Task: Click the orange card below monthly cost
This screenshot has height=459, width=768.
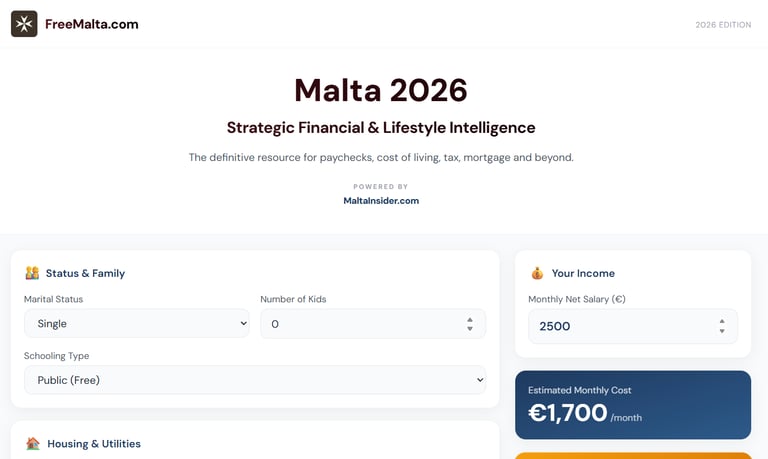Action: coord(632,455)
